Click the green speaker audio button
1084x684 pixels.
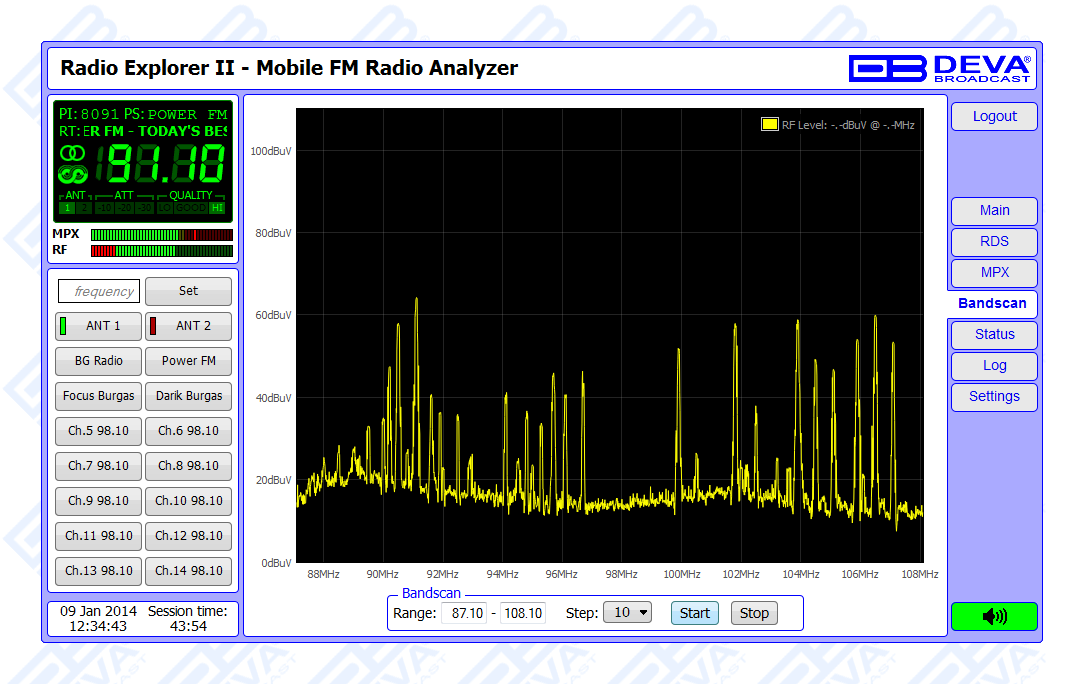994,616
